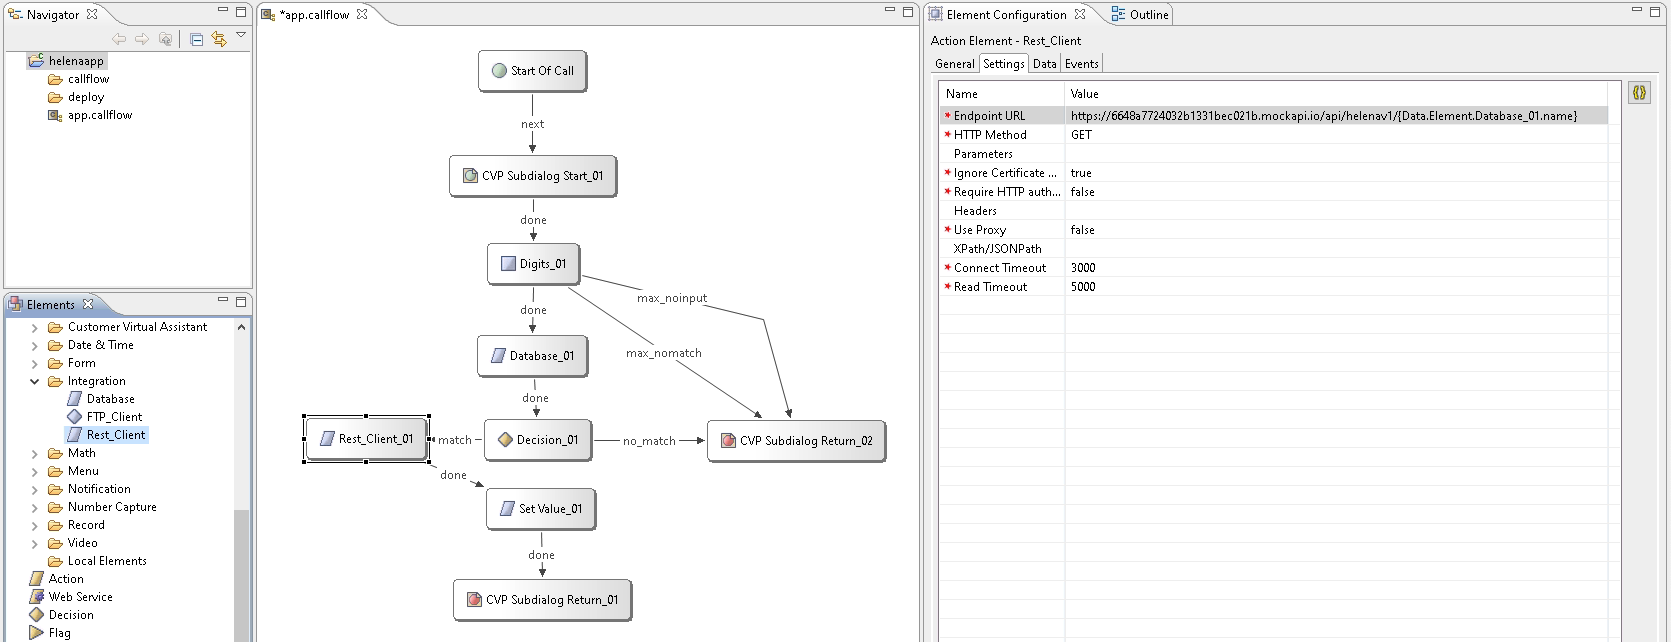Select the Rest_Client_01 node in callflow
This screenshot has height=642, width=1671.
[x=366, y=439]
